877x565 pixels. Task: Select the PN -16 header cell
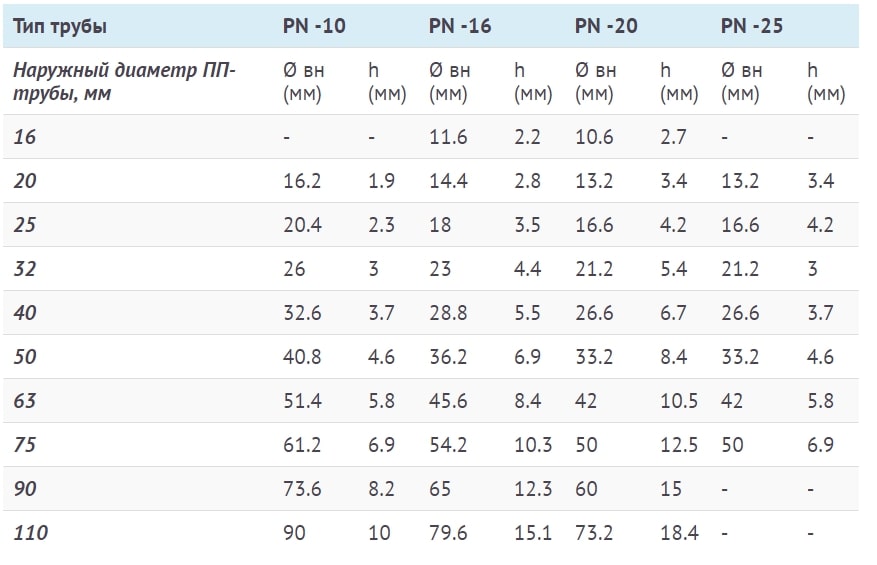460,26
